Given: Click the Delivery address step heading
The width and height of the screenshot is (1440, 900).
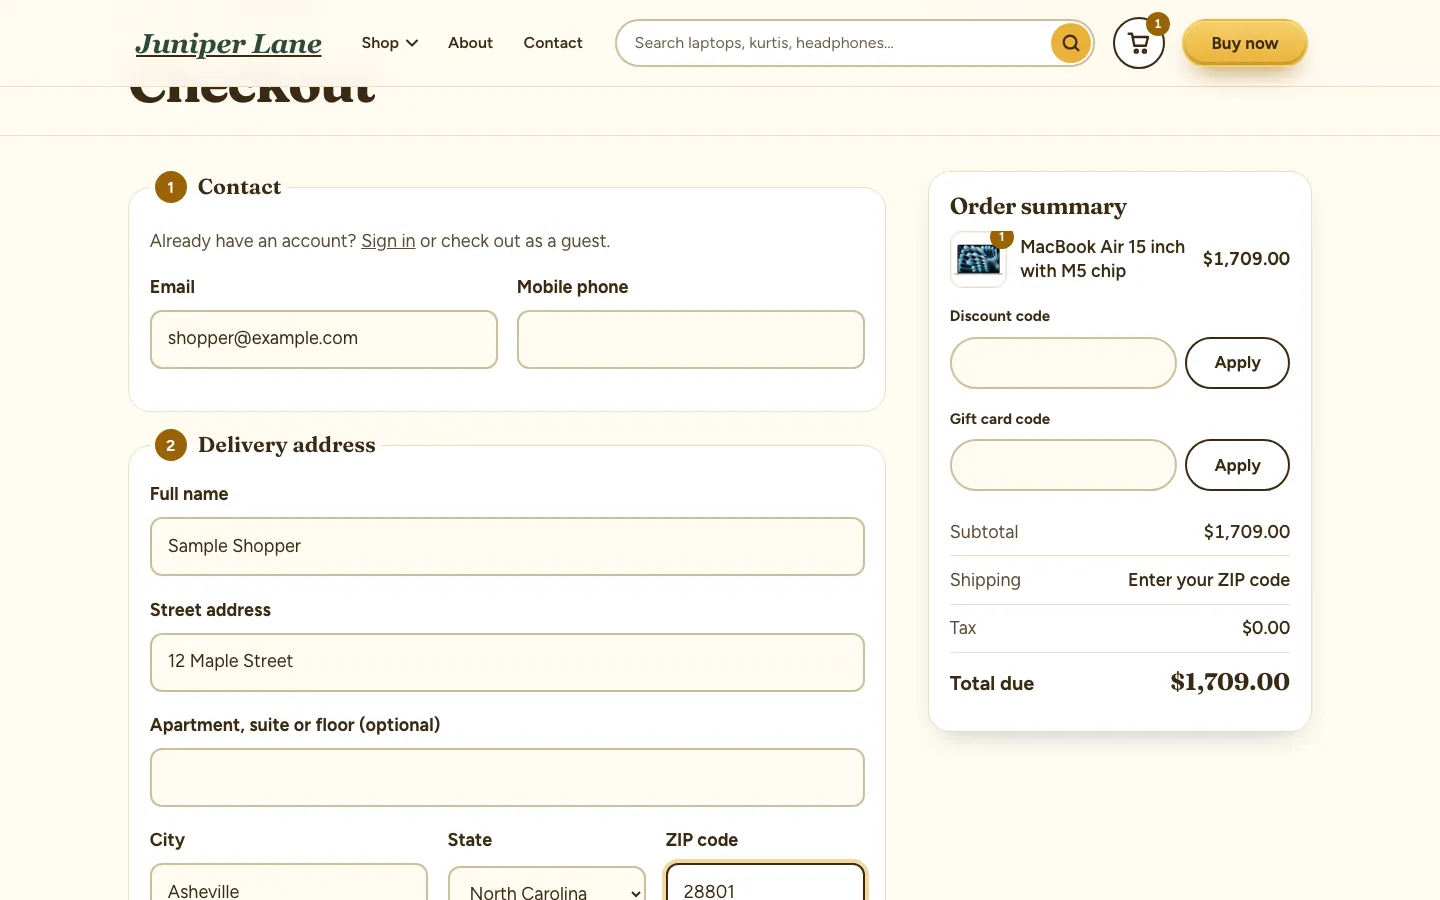Looking at the screenshot, I should coord(287,445).
